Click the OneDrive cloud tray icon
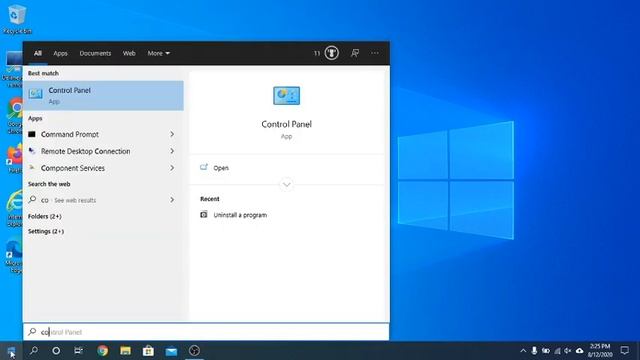Screen dimensions: 640x360 pos(579,351)
